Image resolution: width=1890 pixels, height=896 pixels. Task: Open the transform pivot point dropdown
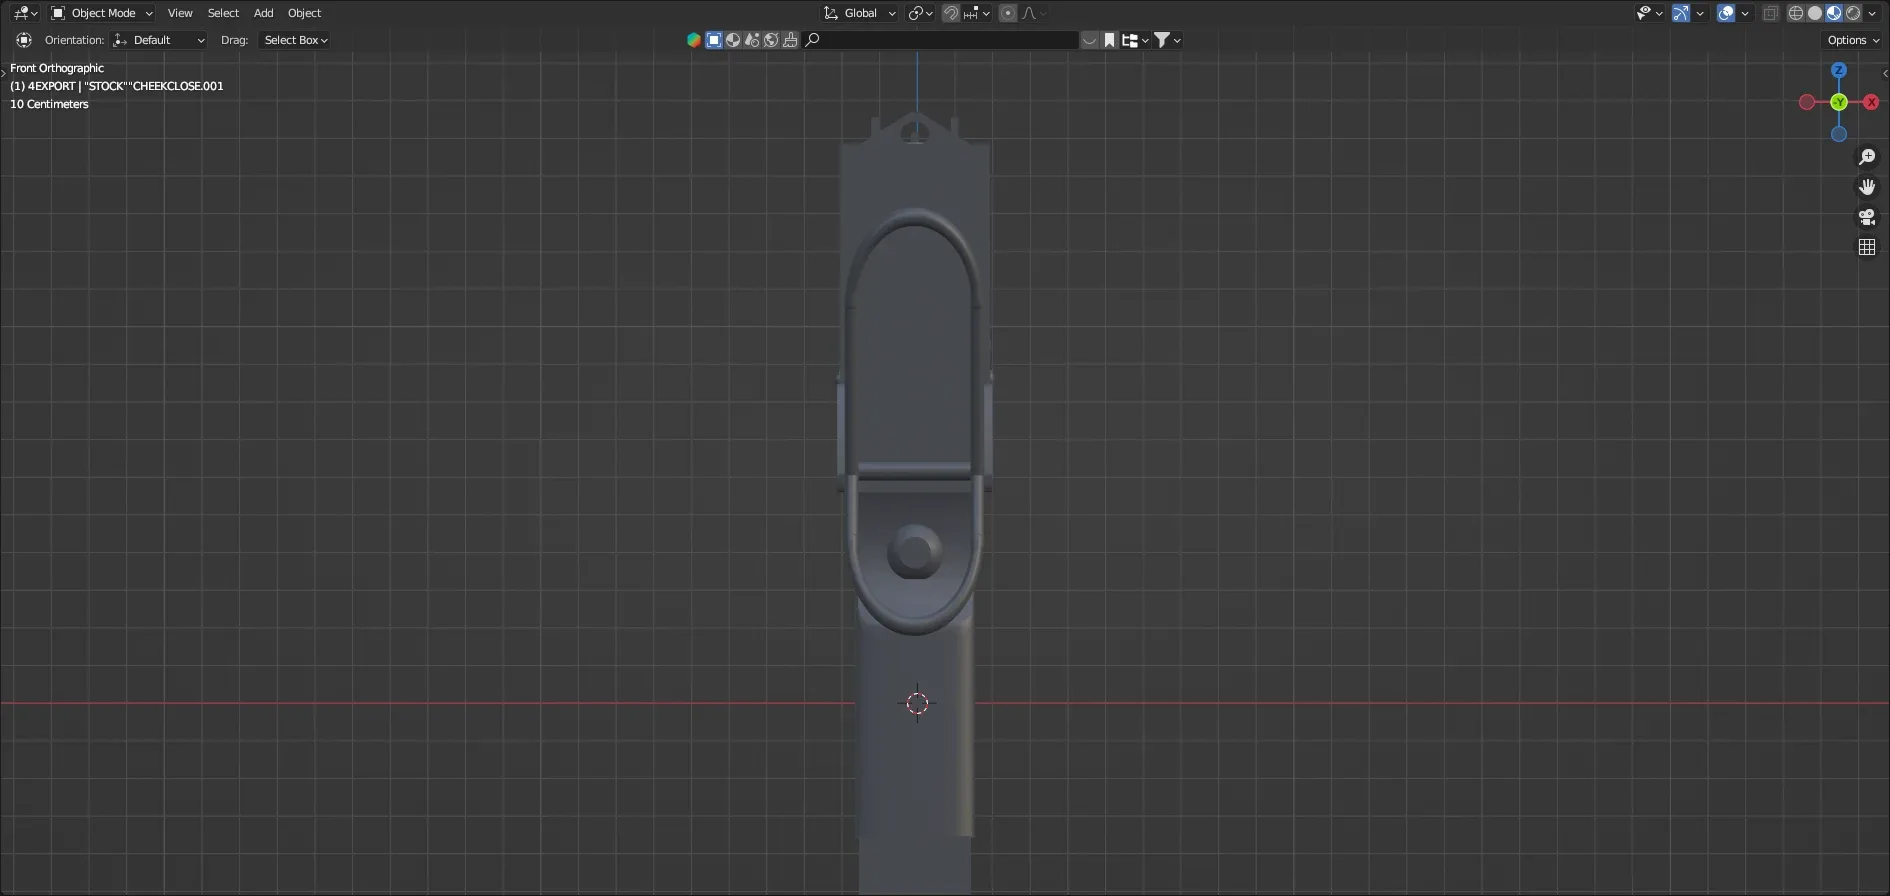tap(920, 13)
